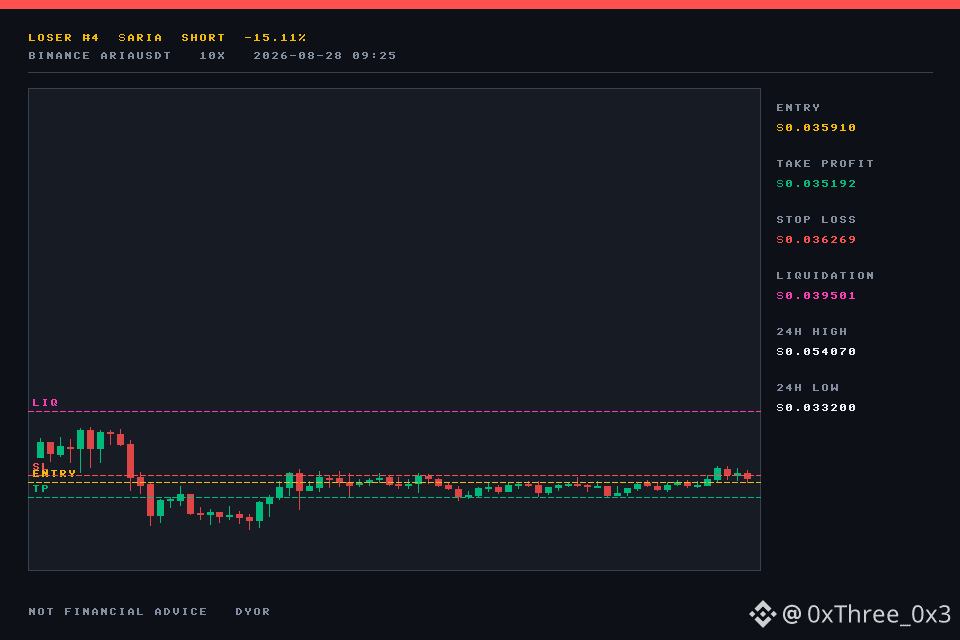Click the 24H high value $0.054070
The width and height of the screenshot is (960, 640).
(816, 352)
